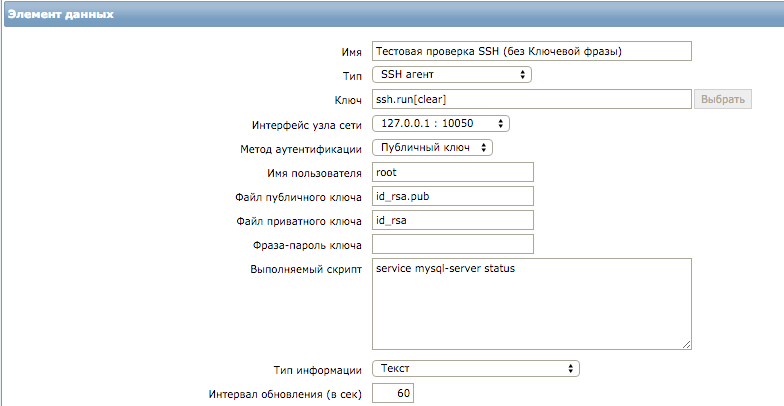This screenshot has width=784, height=406.
Task: Click inside the 'Выполняемый скрипт' text area
Action: tap(532, 304)
